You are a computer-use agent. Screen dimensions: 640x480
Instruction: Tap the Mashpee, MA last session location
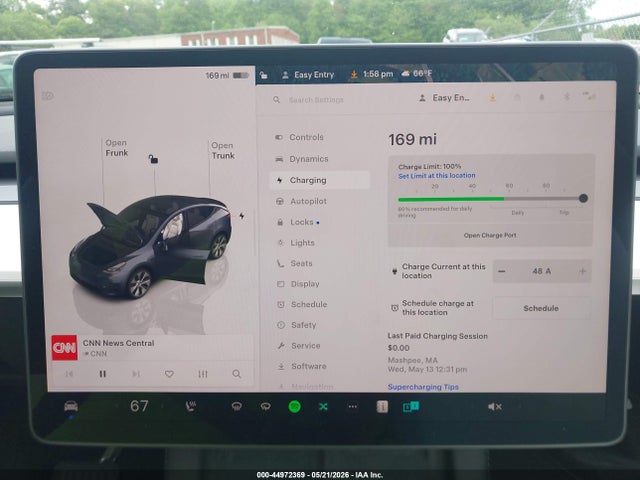[x=412, y=360]
